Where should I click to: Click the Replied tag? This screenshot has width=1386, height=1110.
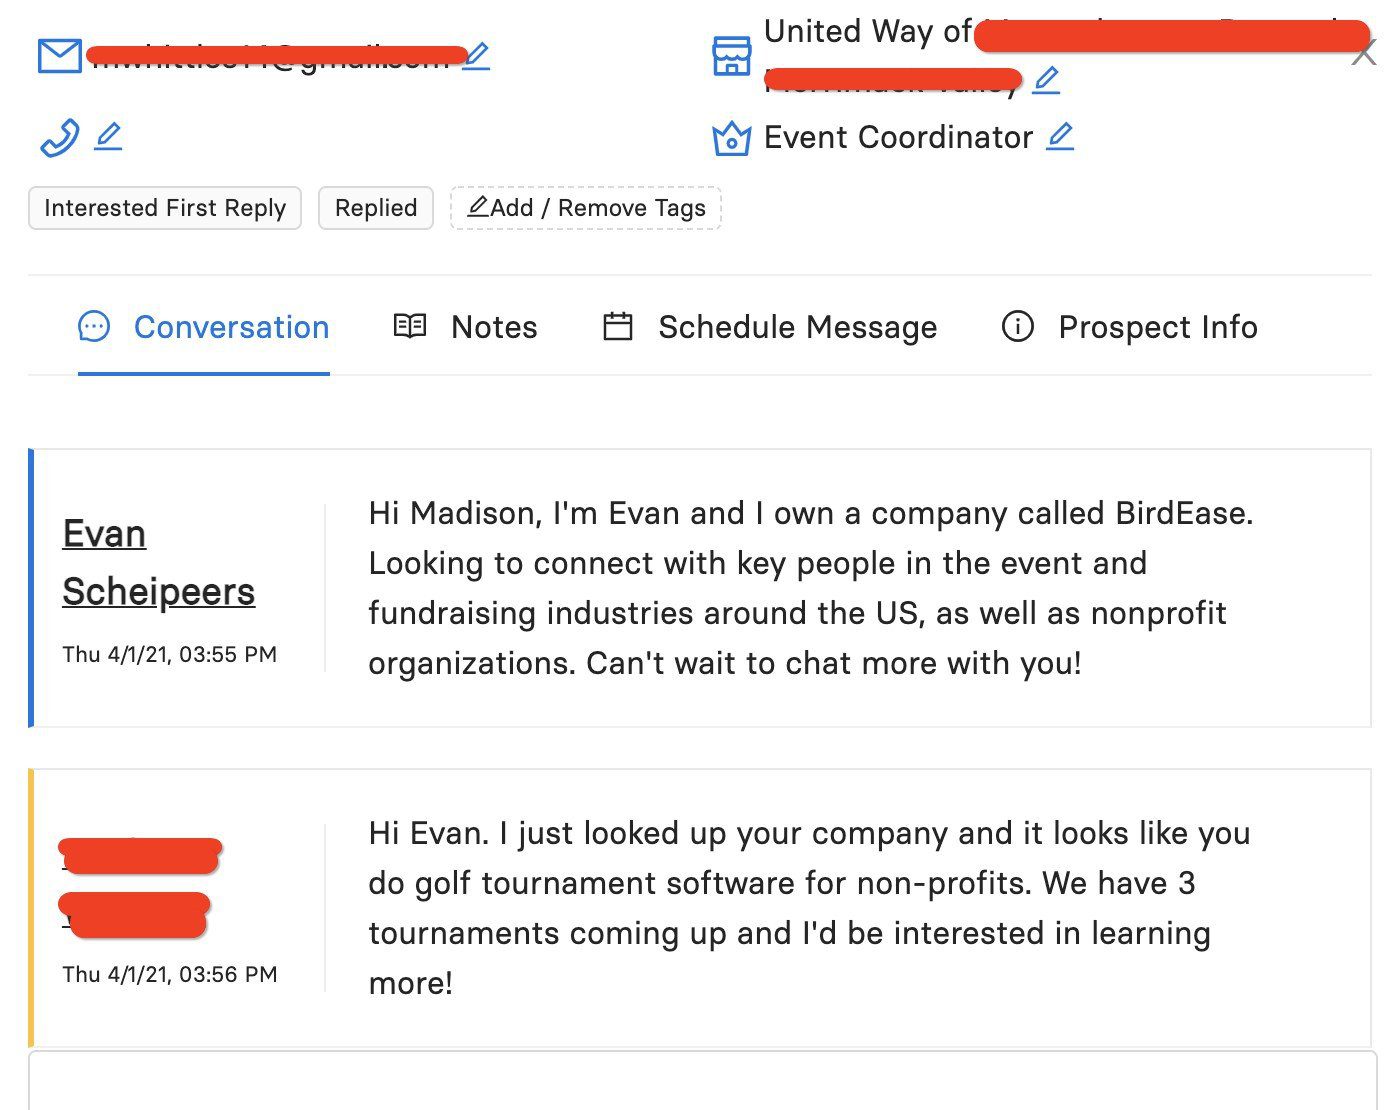pyautogui.click(x=376, y=208)
